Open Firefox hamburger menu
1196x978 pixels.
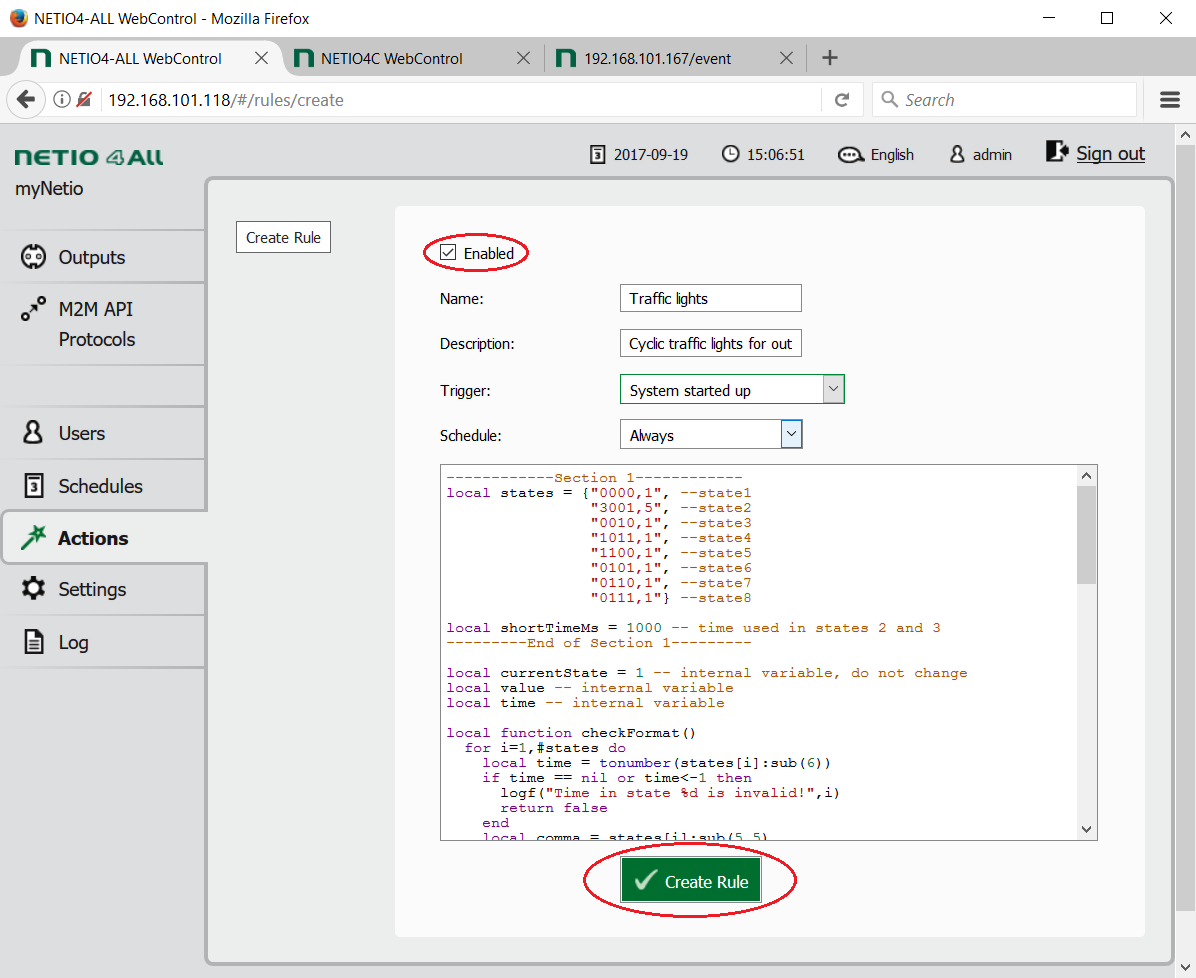pos(1169,100)
